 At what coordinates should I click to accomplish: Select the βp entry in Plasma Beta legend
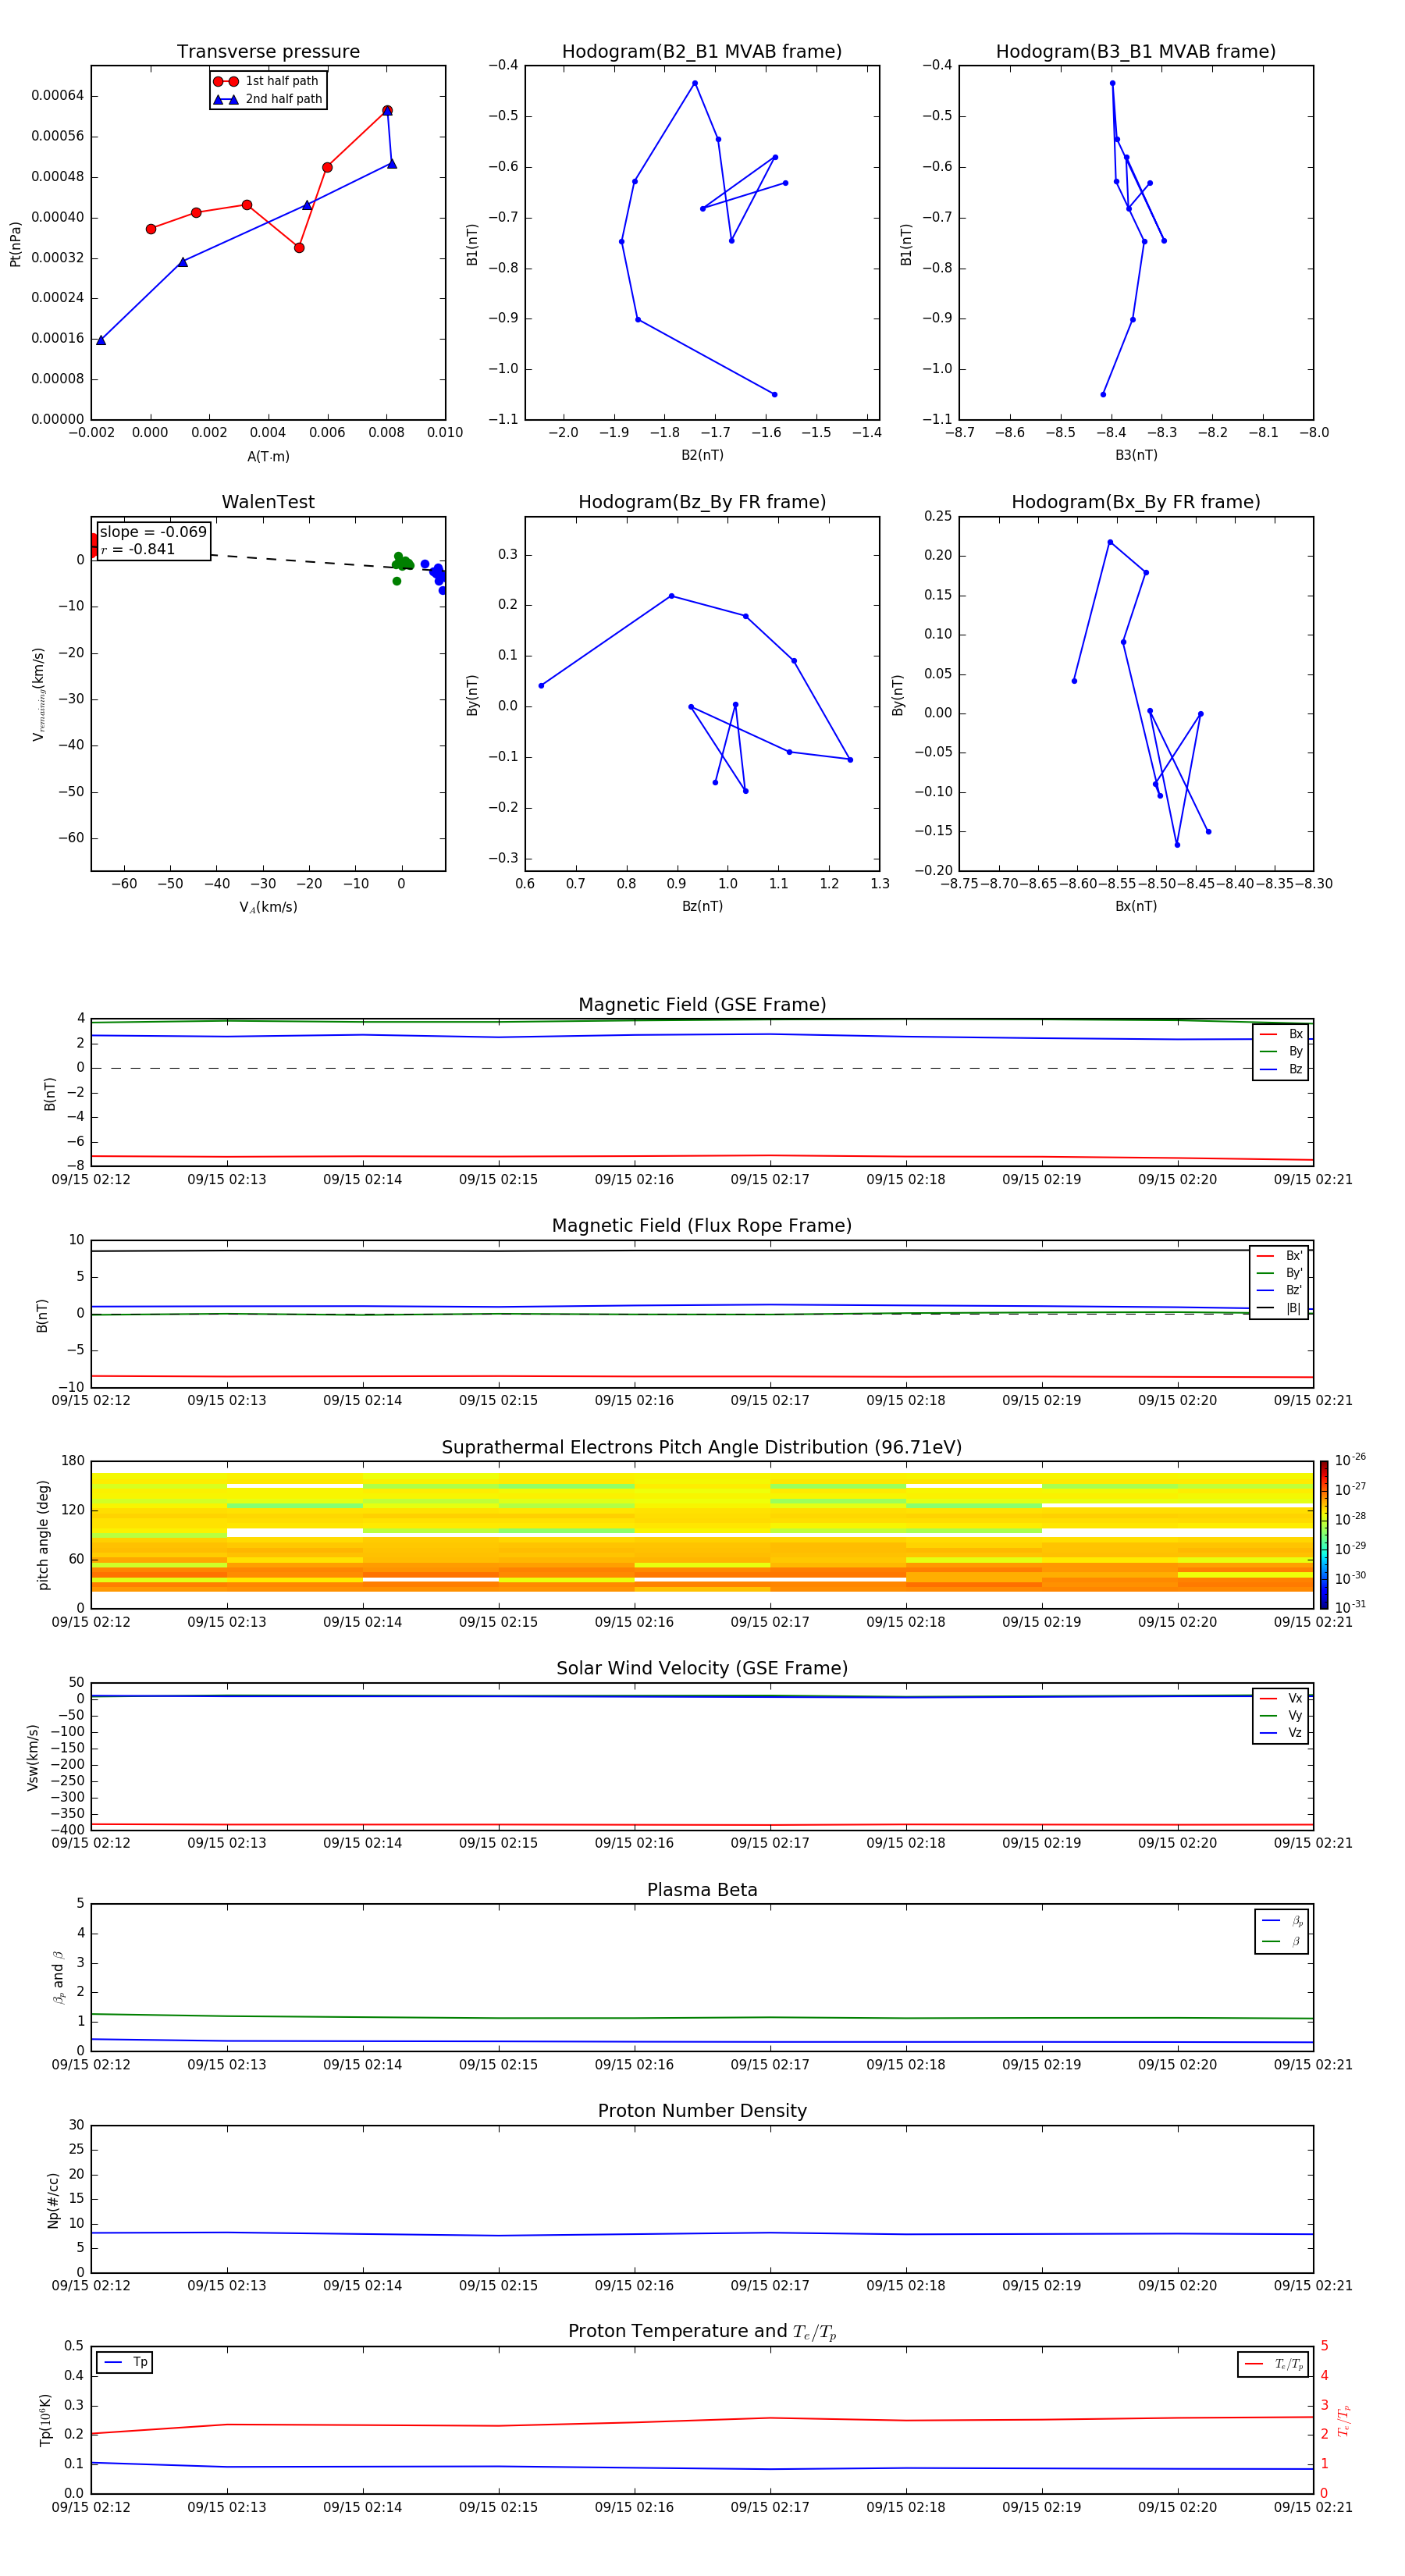pyautogui.click(x=1282, y=1921)
